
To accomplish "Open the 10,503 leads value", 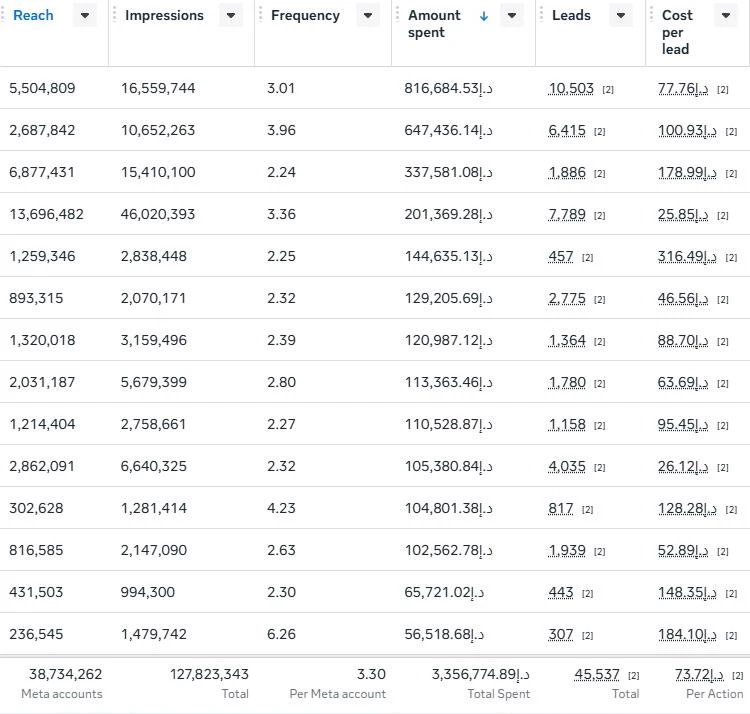I will point(571,88).
